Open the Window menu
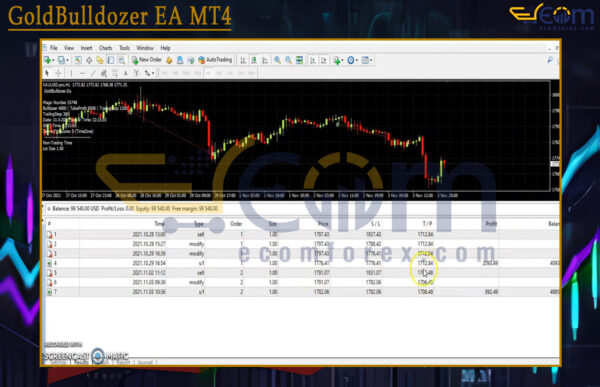The height and width of the screenshot is (387, 600). click(145, 48)
